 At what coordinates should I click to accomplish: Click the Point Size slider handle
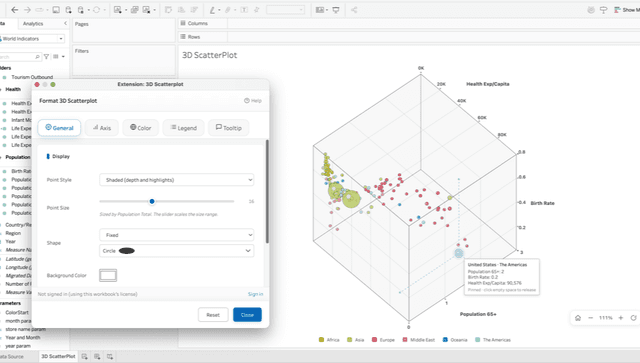[152, 201]
